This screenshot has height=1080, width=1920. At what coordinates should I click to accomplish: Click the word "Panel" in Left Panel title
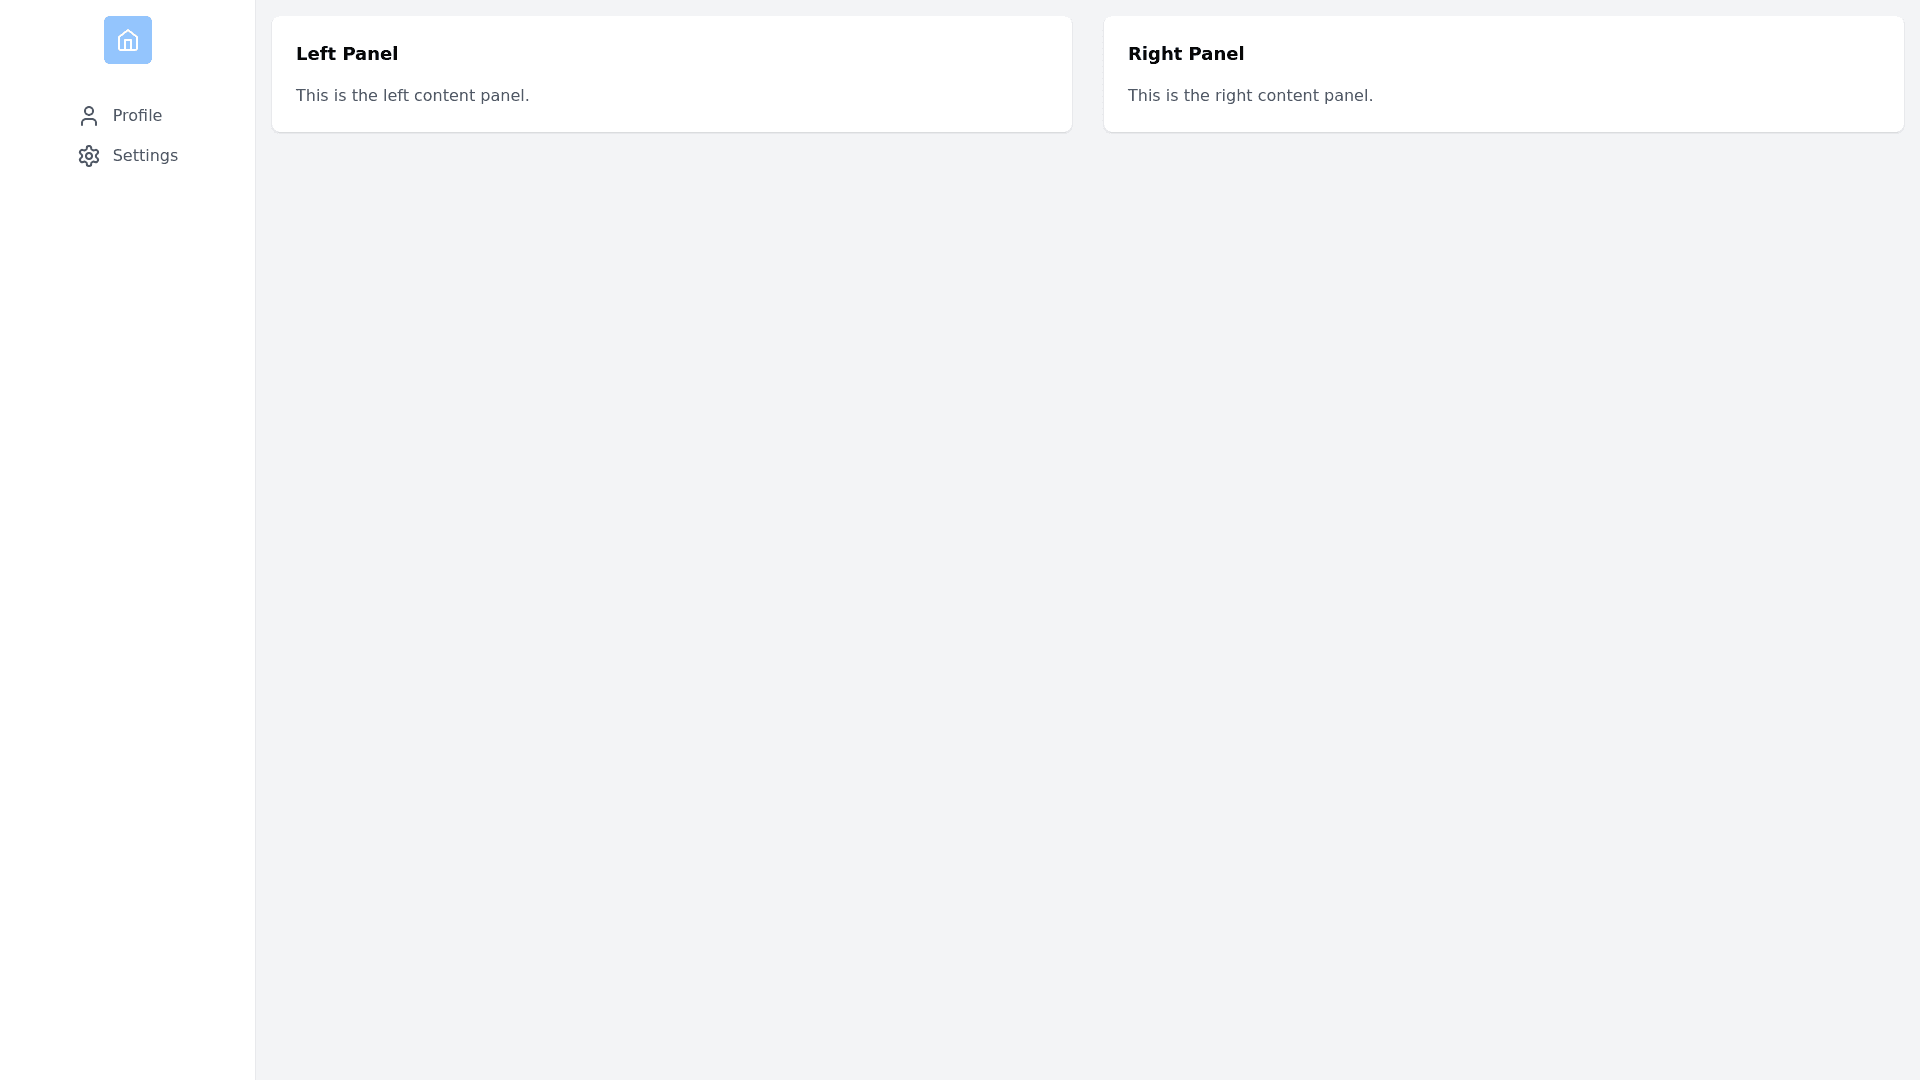point(370,54)
